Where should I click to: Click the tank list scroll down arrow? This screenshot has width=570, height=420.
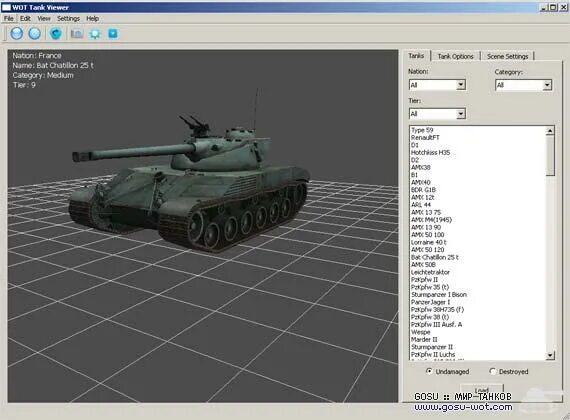click(x=550, y=355)
